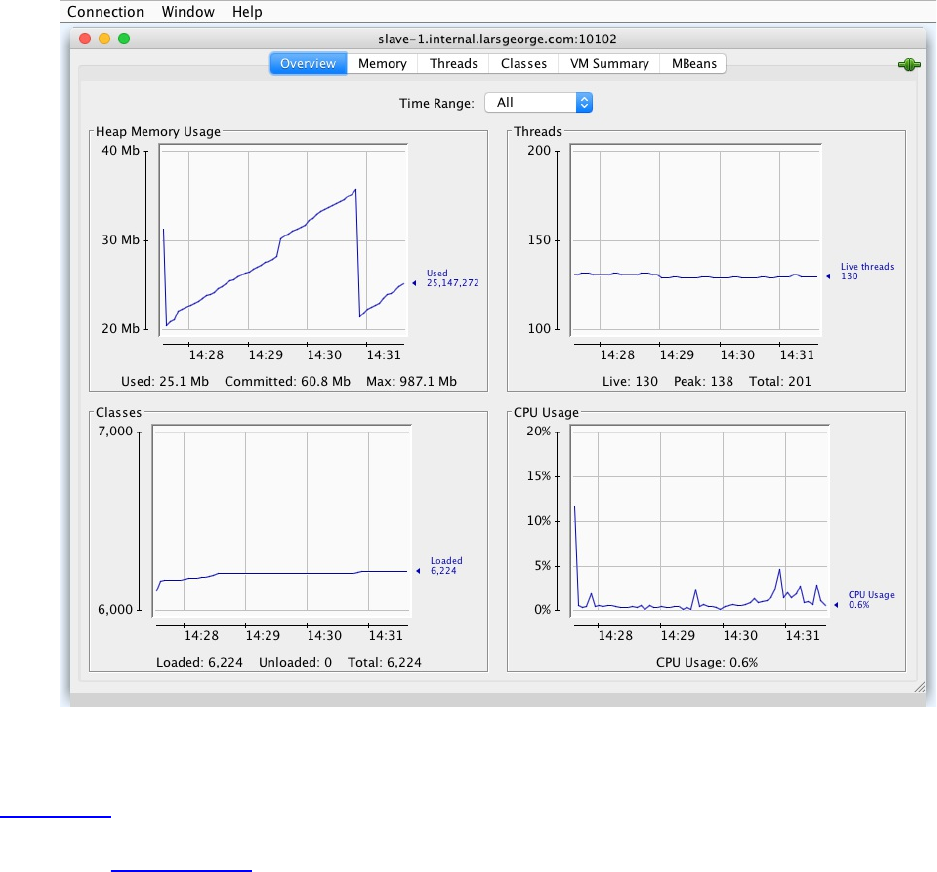This screenshot has height=872, width=937.
Task: Click the Time Range blue arrow stepper
Action: (x=584, y=103)
